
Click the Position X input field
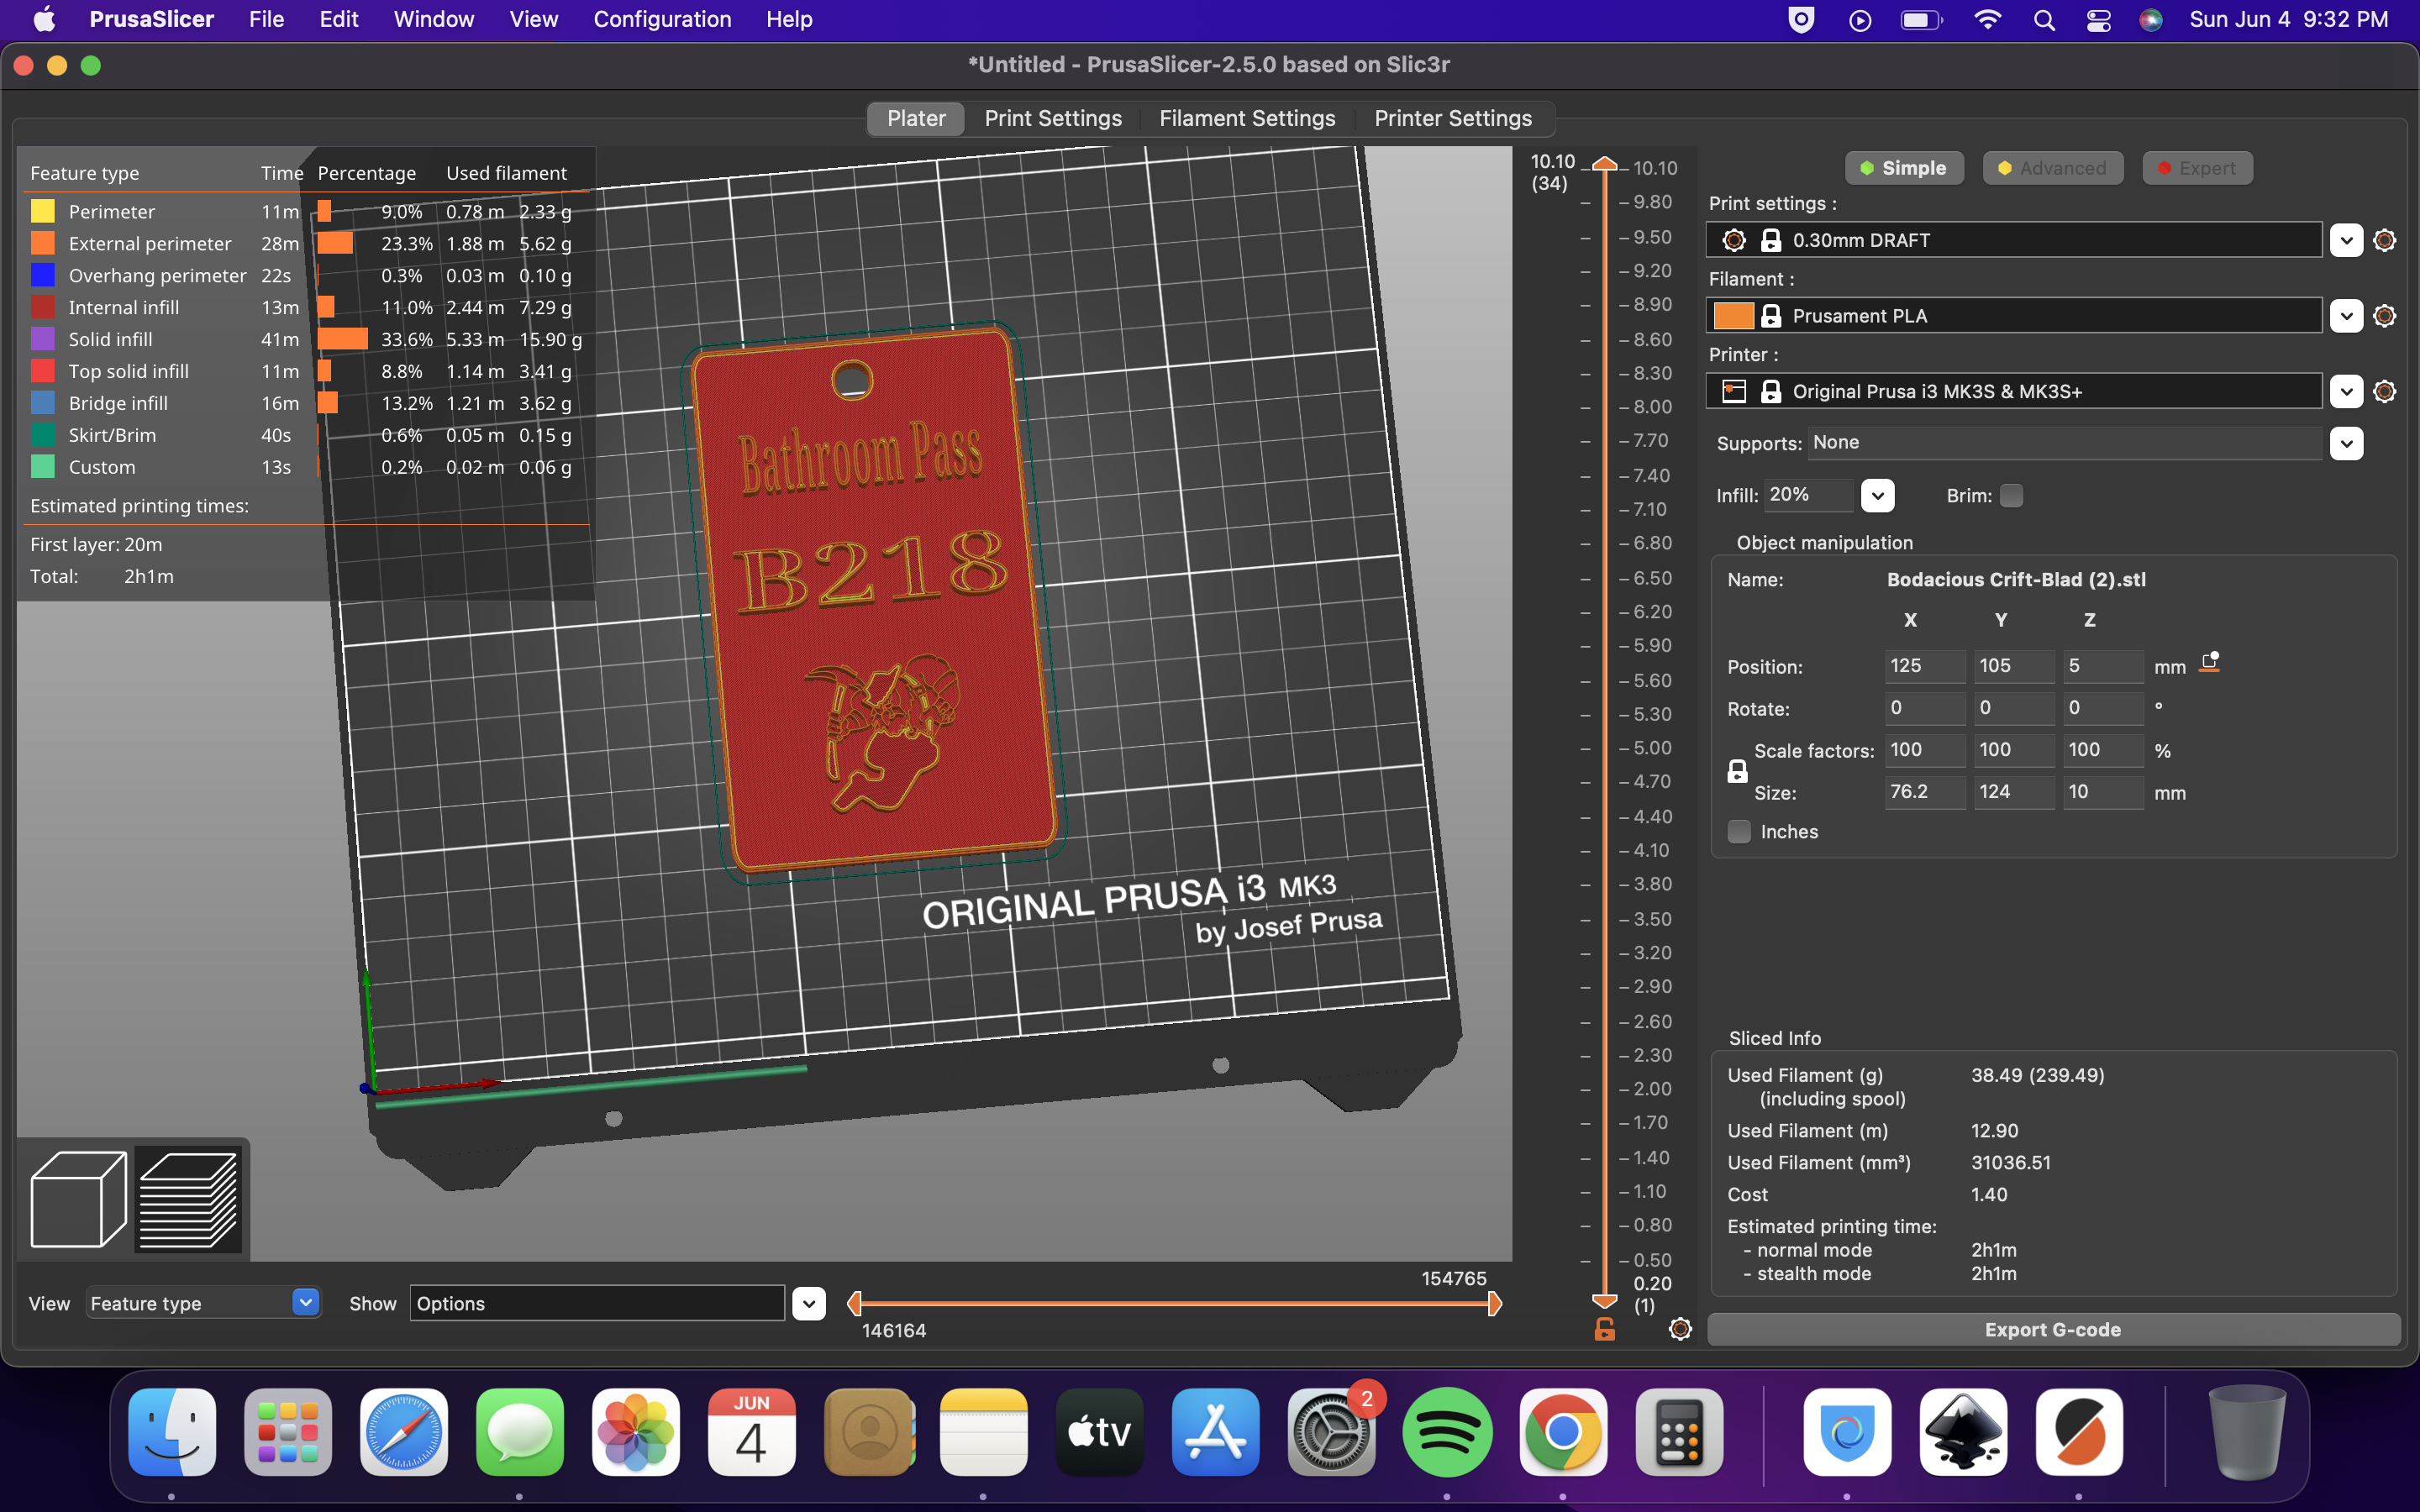point(1924,666)
